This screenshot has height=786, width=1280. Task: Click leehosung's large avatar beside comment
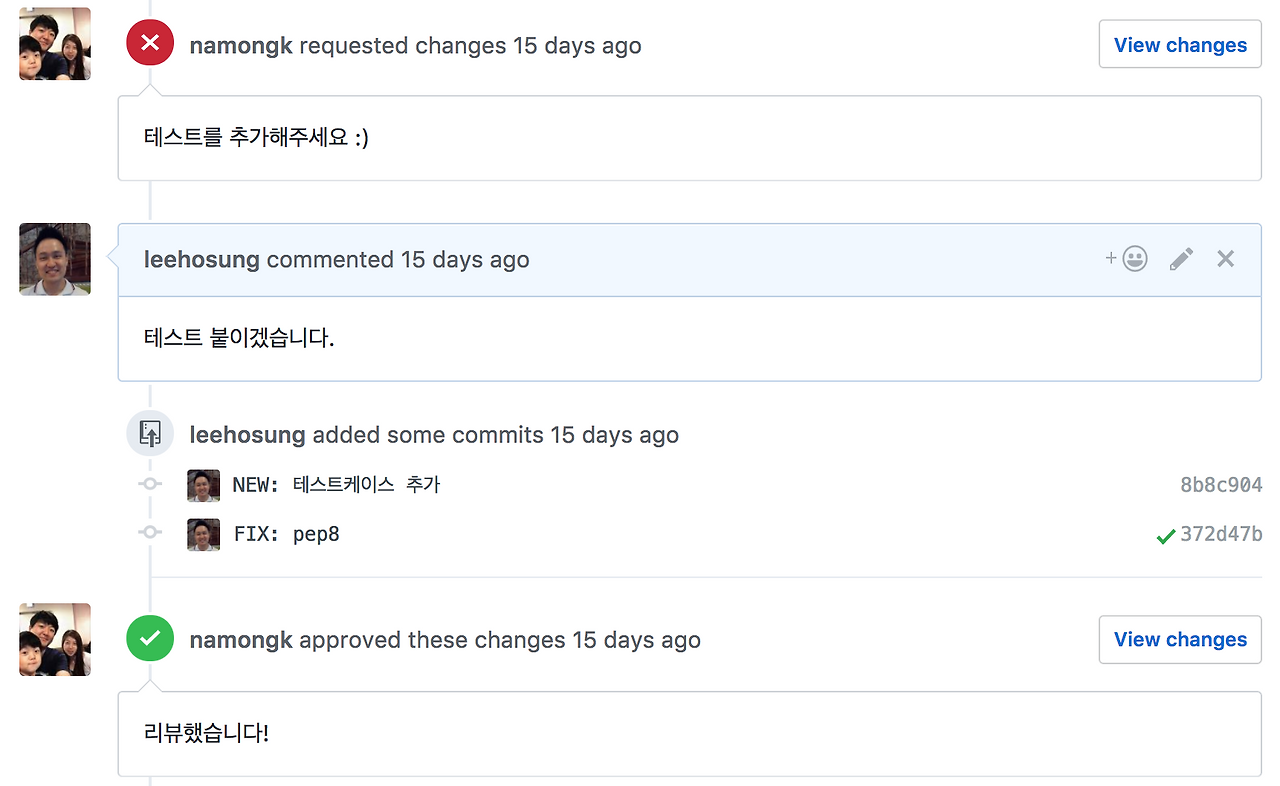pos(55,259)
